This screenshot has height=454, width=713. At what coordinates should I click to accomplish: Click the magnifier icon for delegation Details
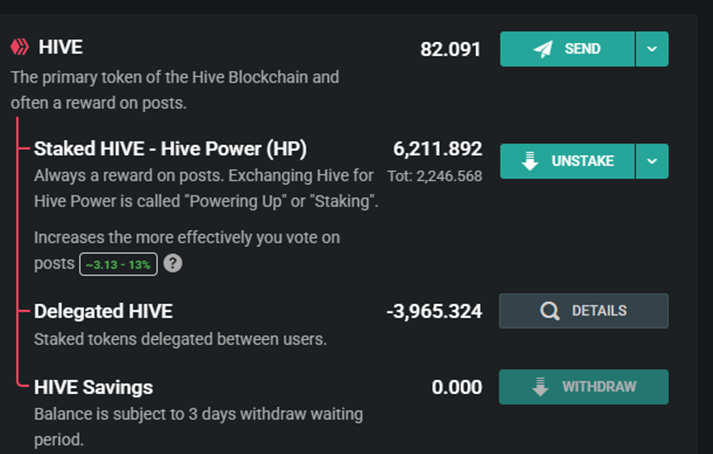[x=549, y=311]
